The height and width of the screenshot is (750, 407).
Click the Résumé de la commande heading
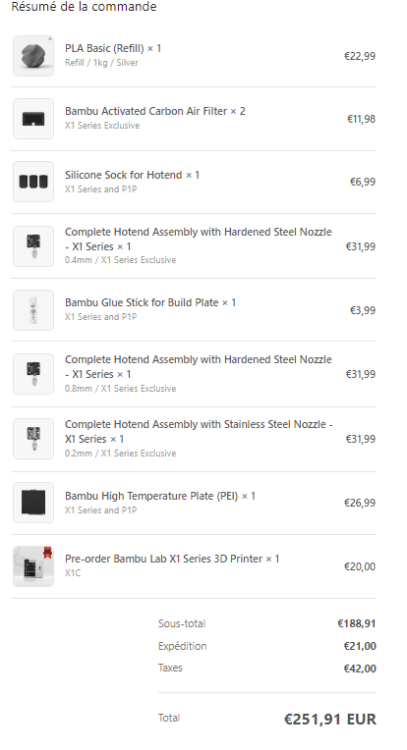[x=84, y=7]
